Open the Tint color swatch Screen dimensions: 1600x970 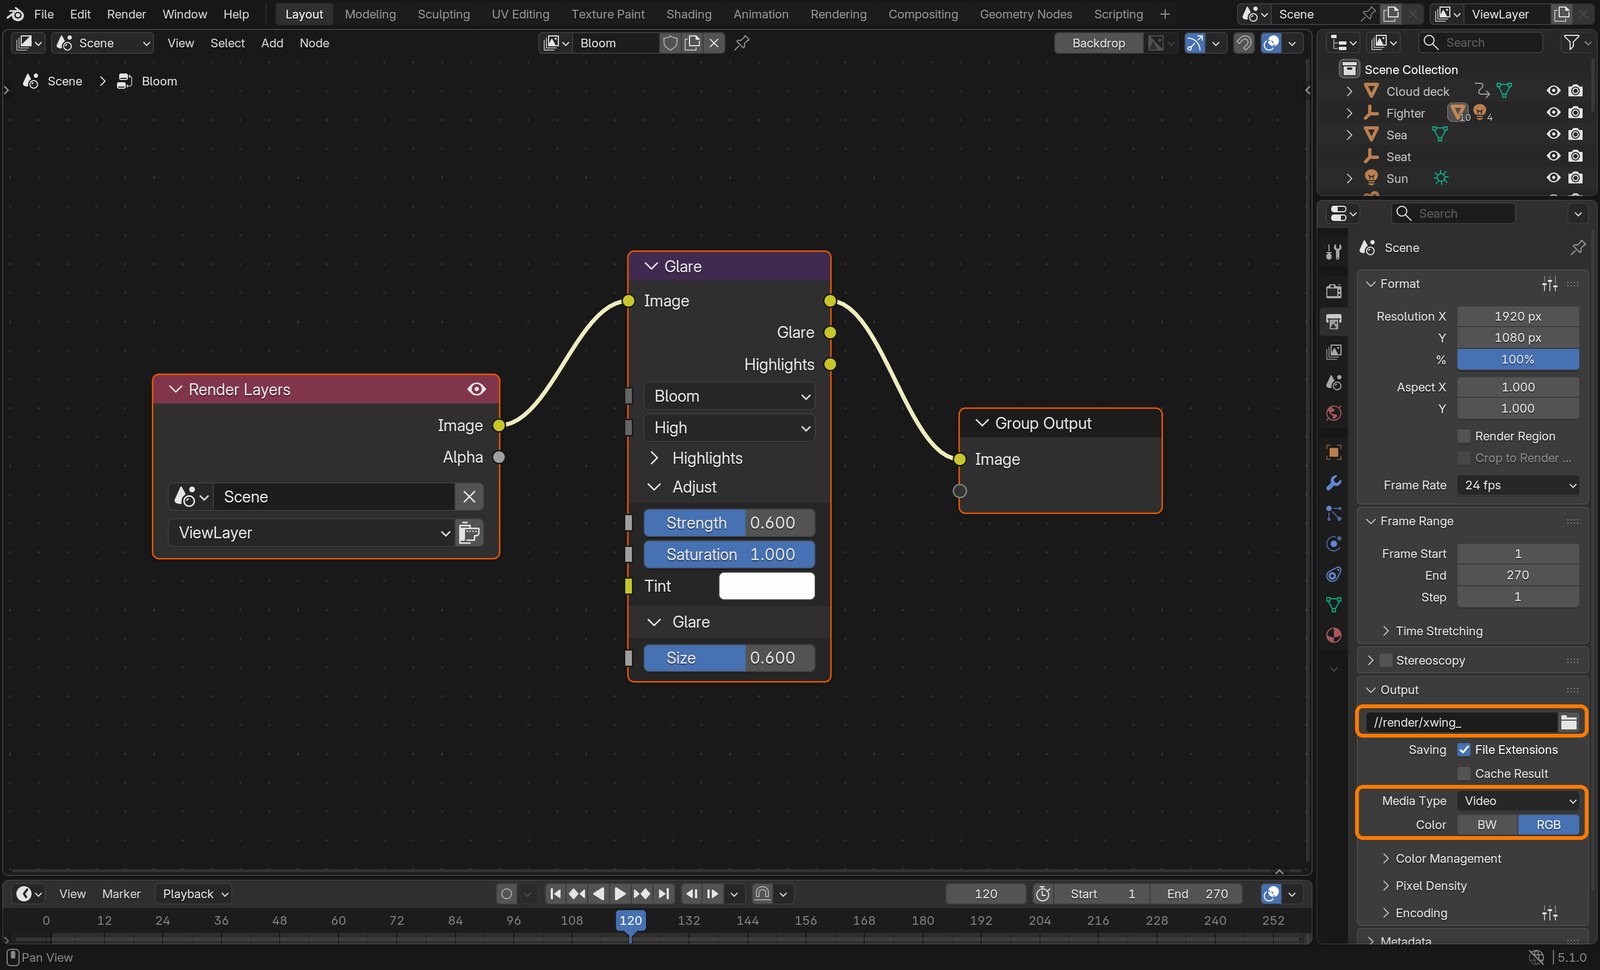[x=767, y=586]
